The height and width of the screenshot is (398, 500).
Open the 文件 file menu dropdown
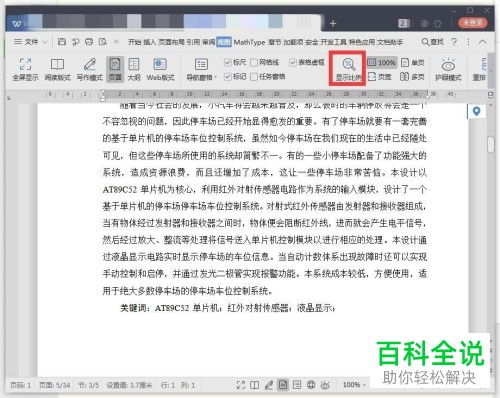(x=31, y=42)
